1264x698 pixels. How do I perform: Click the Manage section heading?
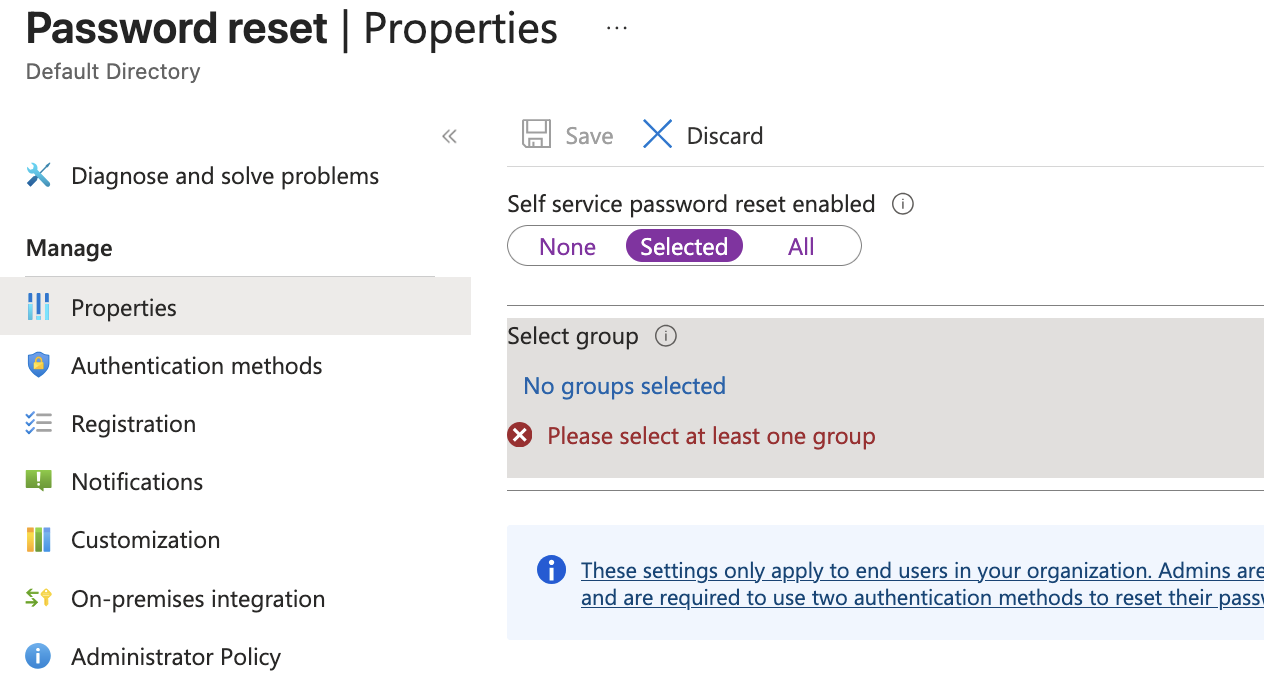[x=69, y=248]
